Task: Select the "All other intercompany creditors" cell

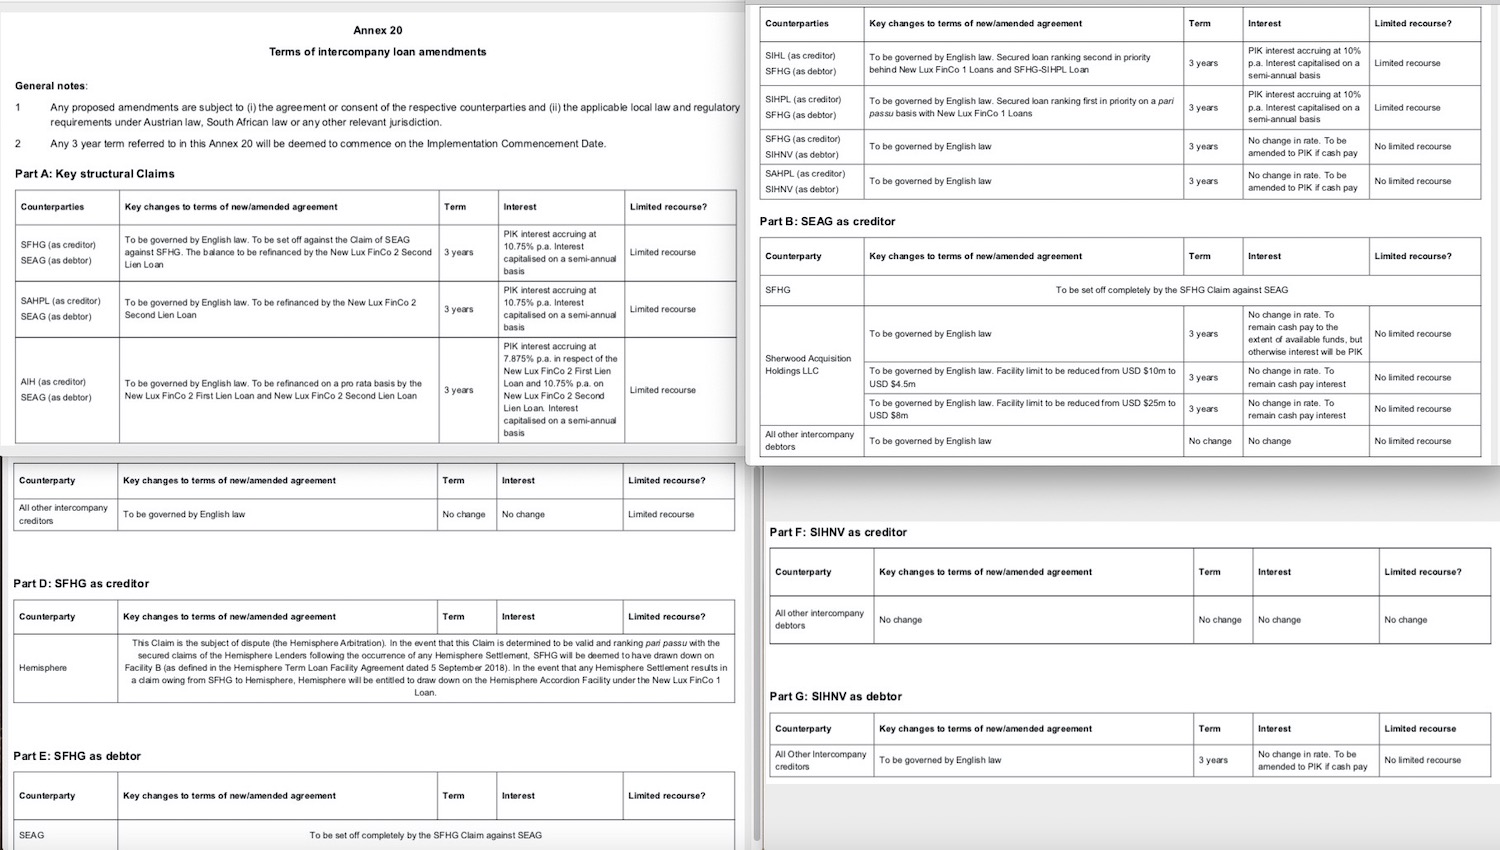Action: point(66,514)
